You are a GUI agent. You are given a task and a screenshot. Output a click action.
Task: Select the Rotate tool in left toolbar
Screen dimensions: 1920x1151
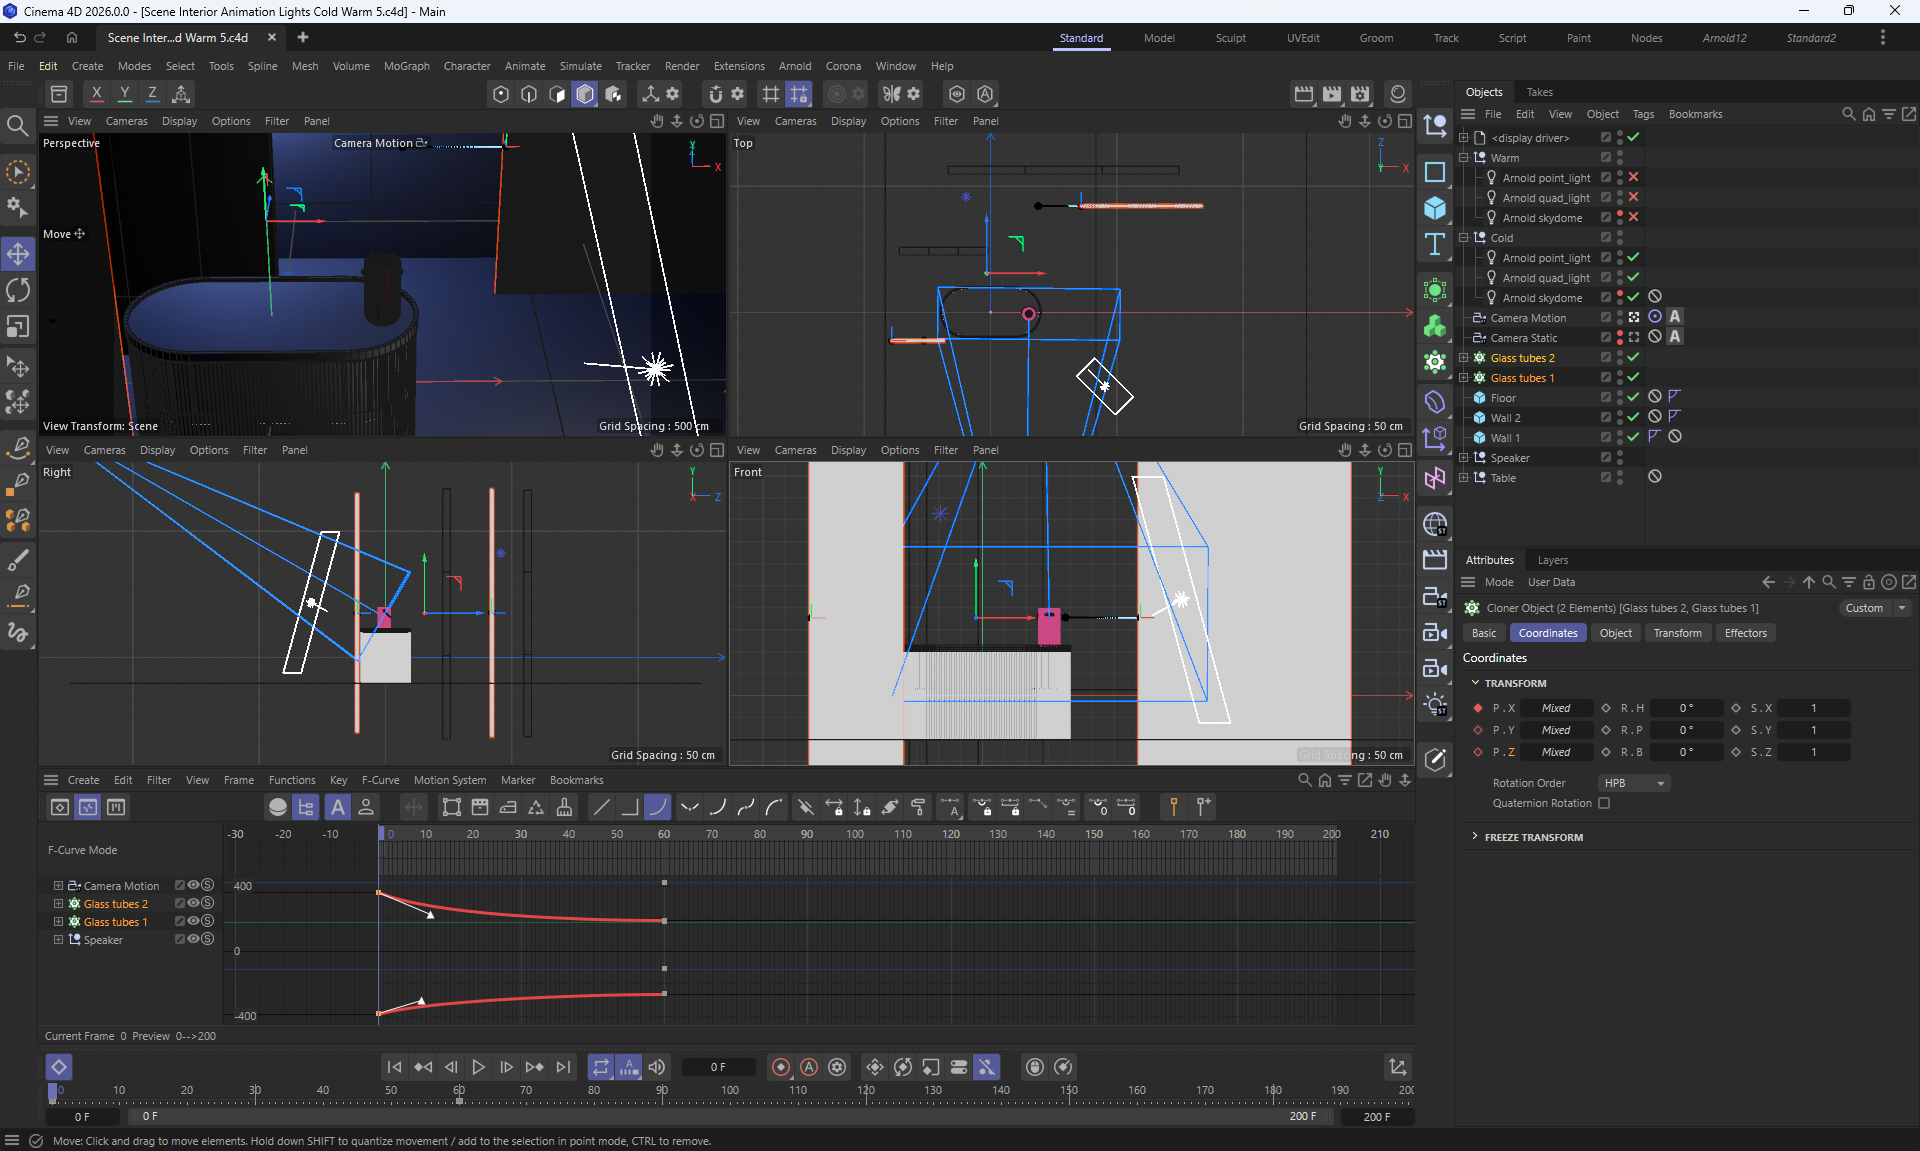coord(18,290)
